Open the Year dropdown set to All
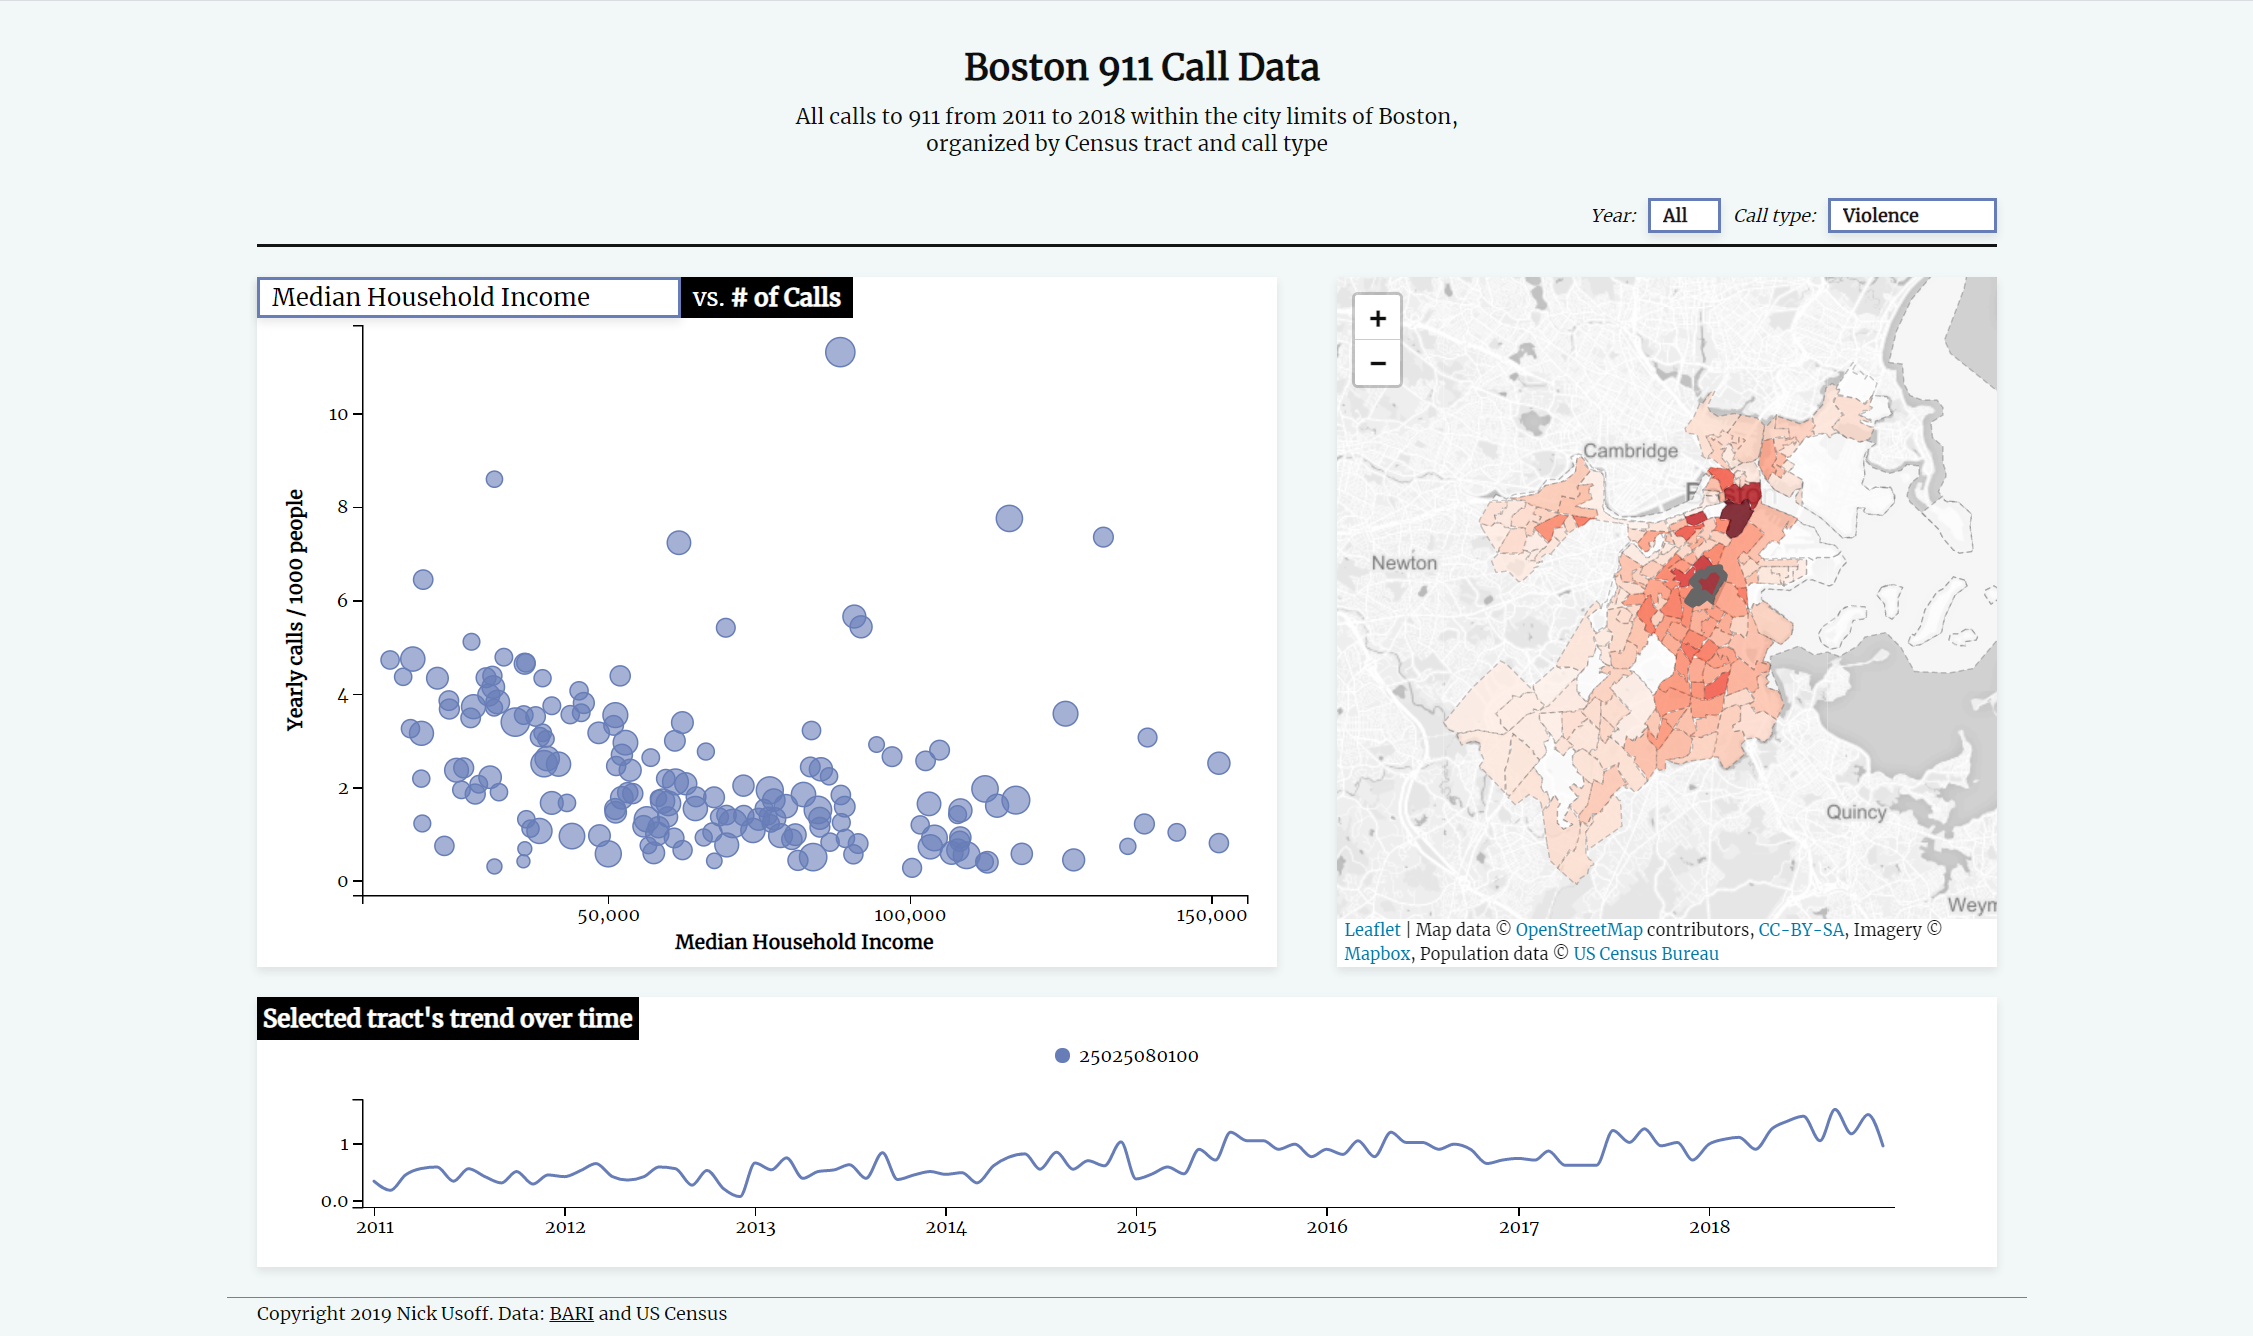Screen dimensions: 2253x1336 pyautogui.click(x=1684, y=215)
